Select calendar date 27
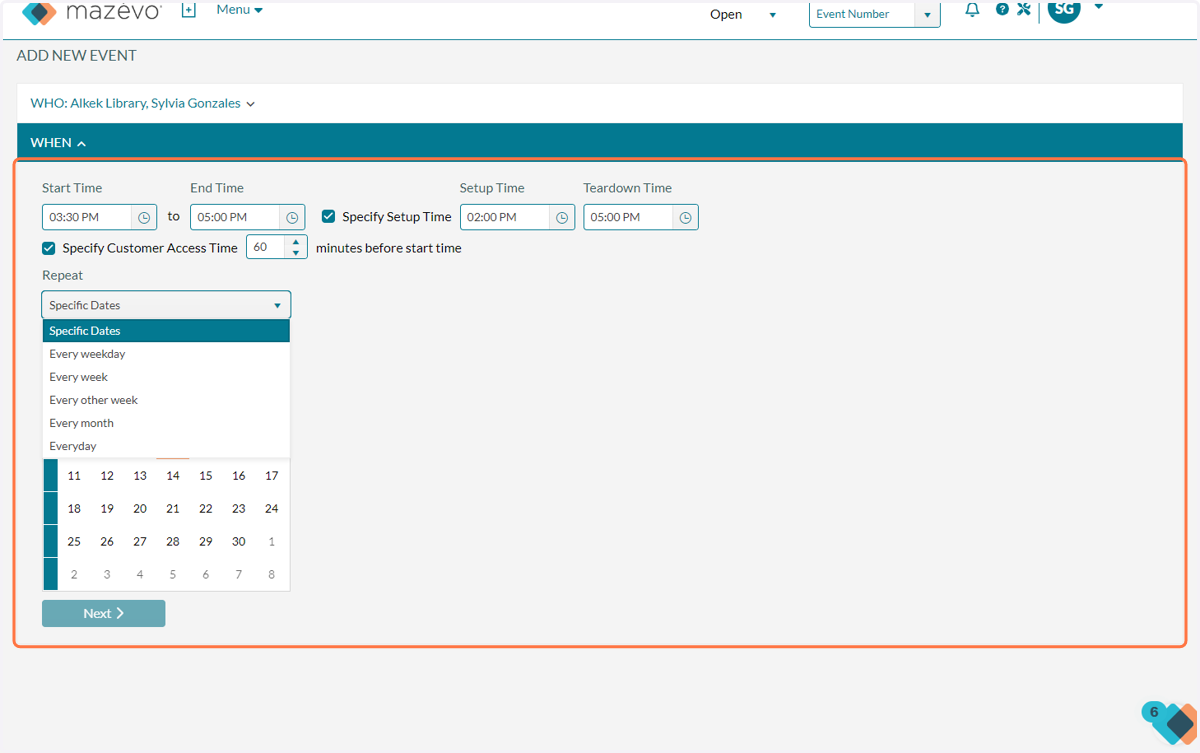The image size is (1200, 753). [x=140, y=542]
